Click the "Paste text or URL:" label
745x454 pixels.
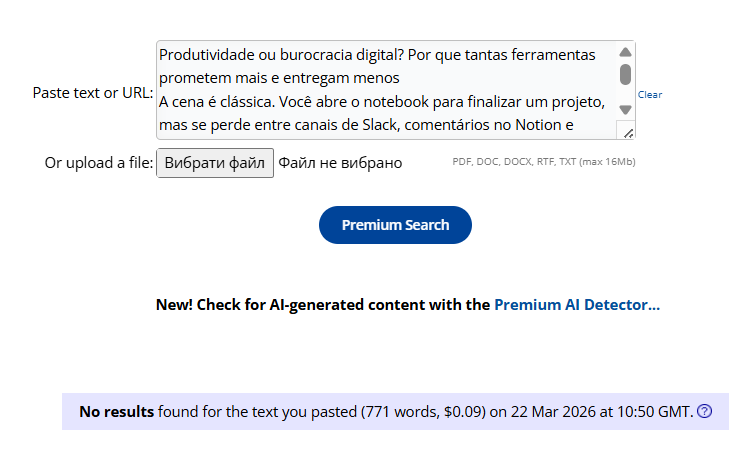(92, 92)
